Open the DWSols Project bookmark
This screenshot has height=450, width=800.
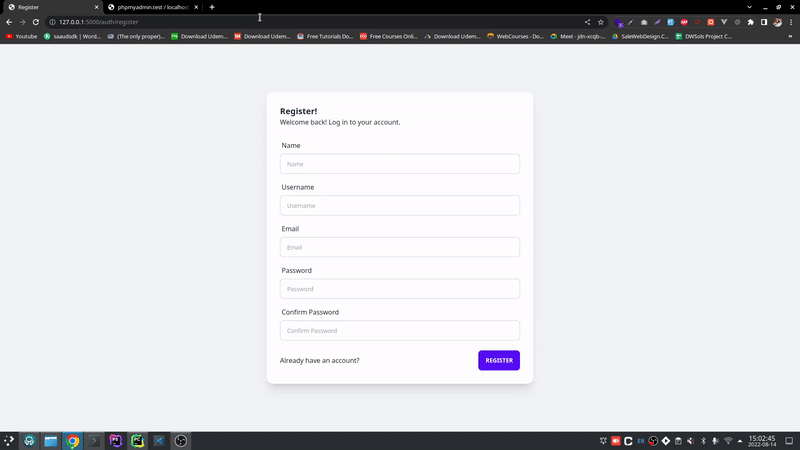(x=704, y=36)
